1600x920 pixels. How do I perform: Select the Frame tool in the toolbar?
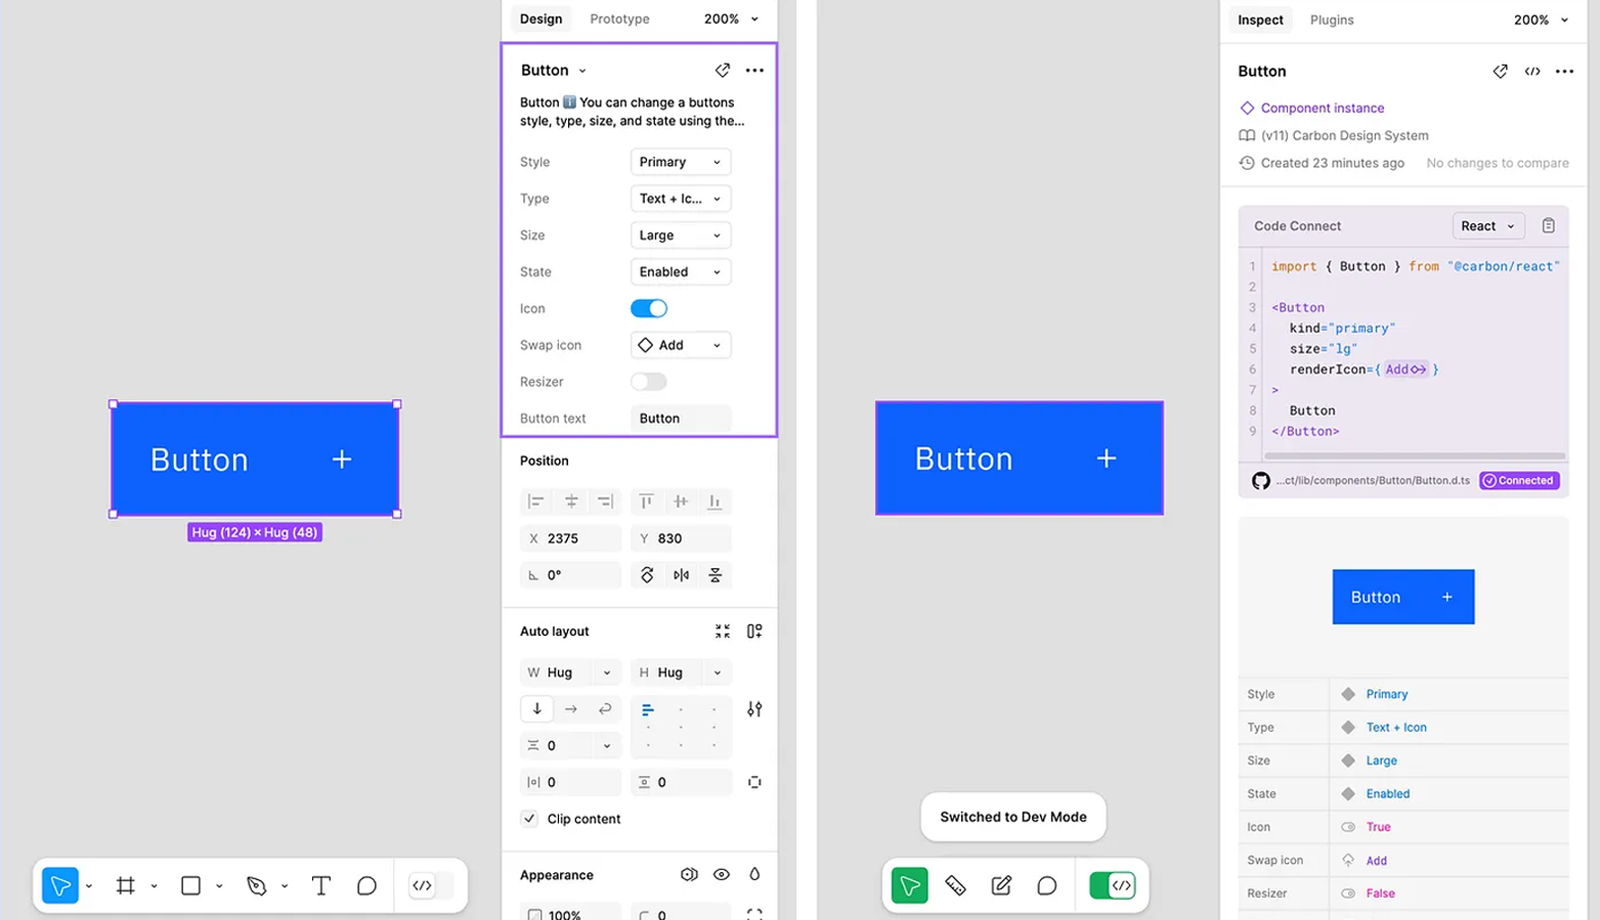click(x=125, y=885)
